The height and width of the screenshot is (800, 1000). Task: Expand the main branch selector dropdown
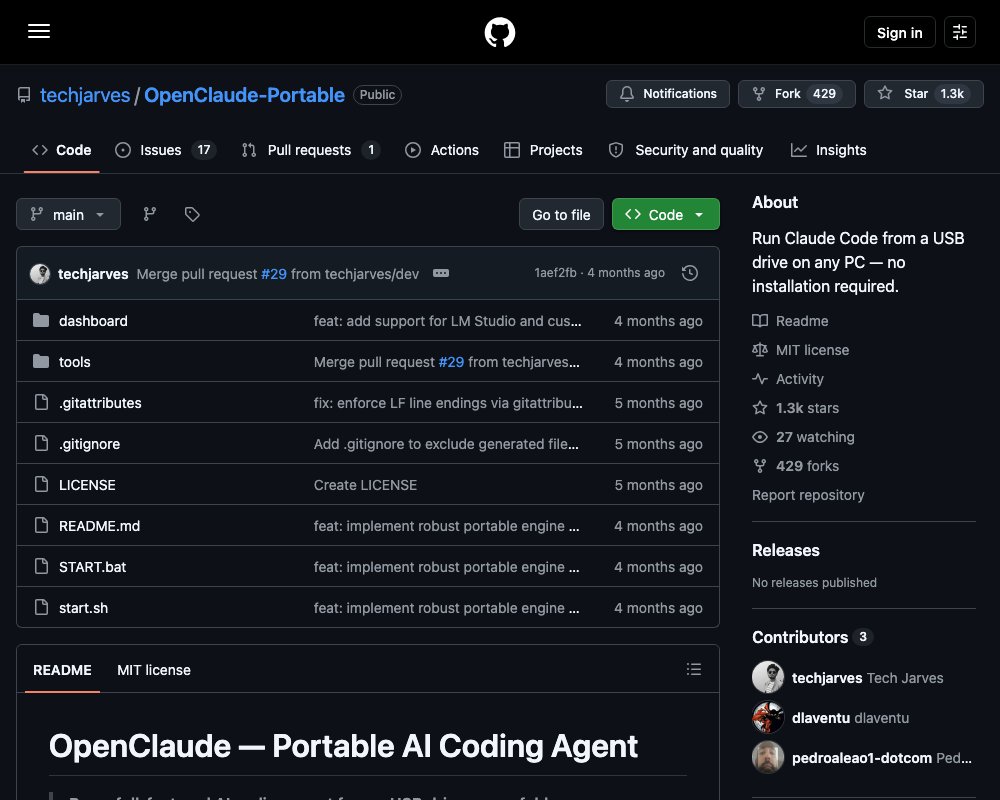68,214
